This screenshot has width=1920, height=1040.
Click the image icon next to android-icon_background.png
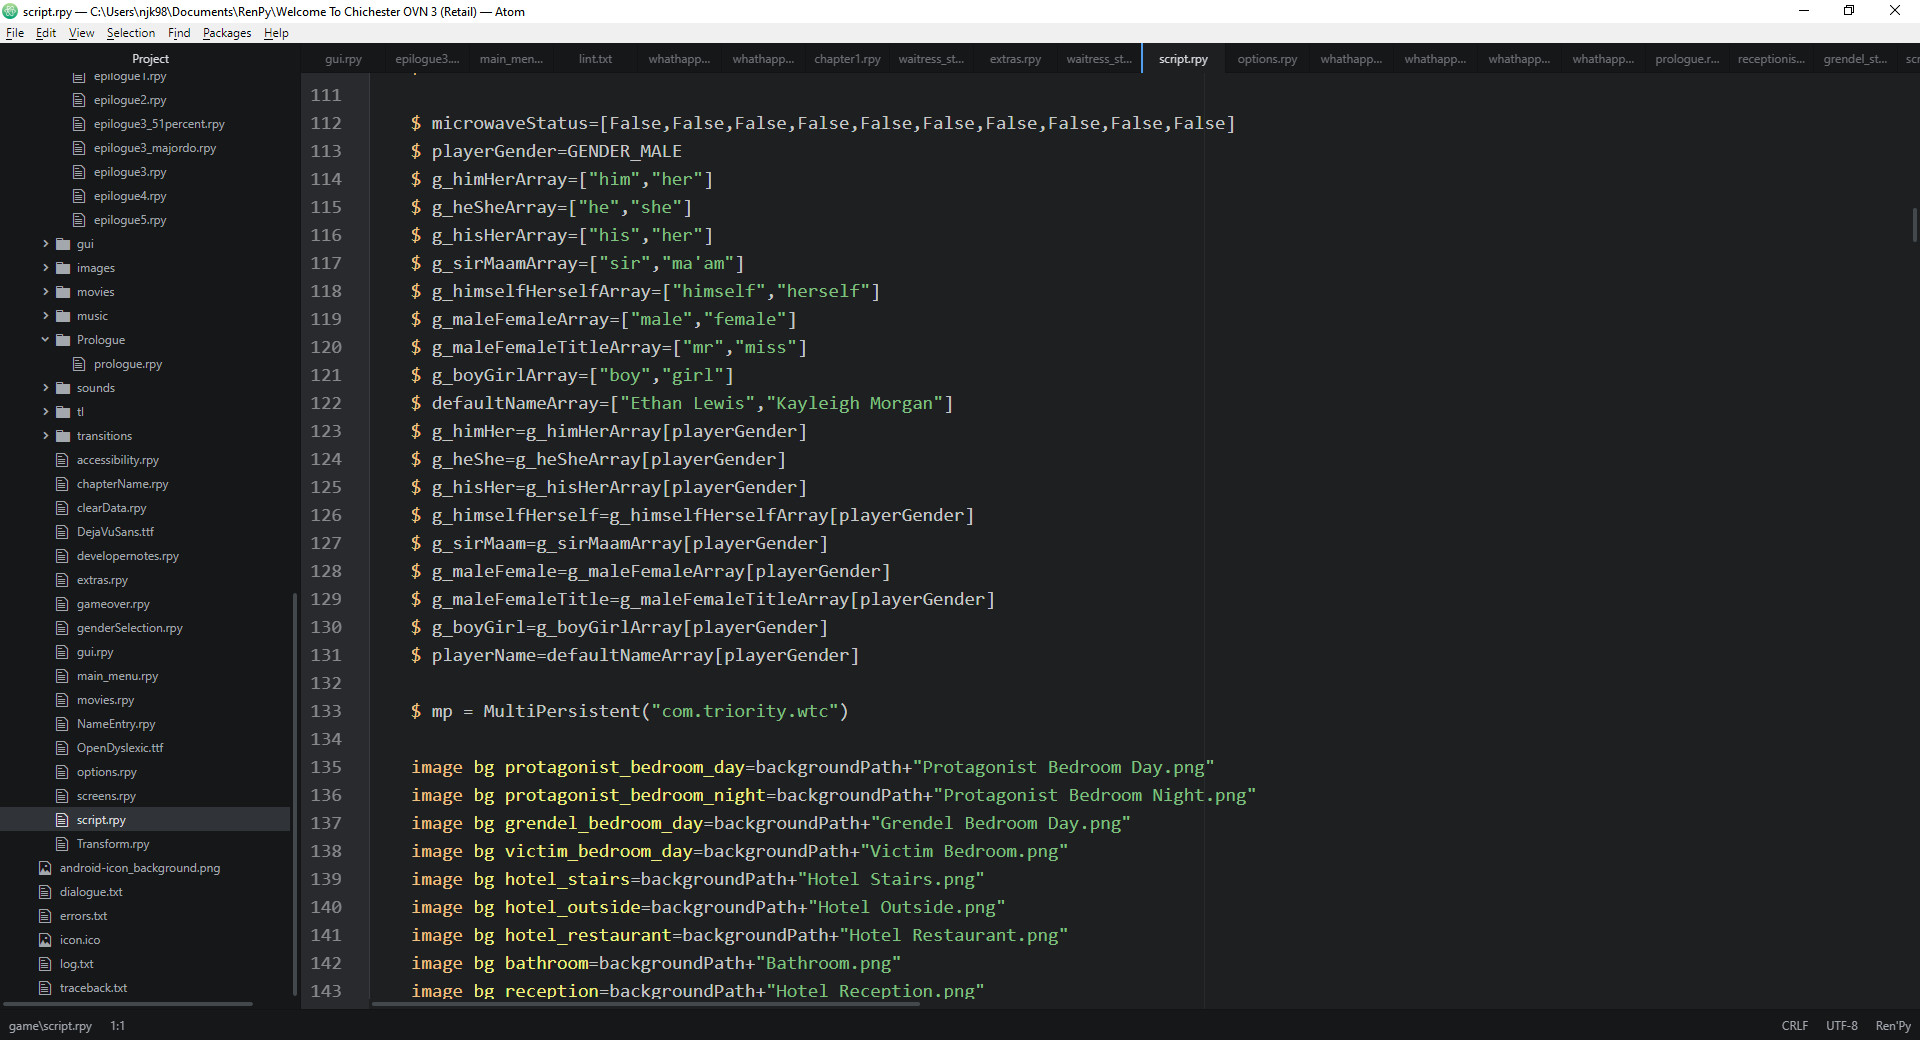pyautogui.click(x=44, y=868)
